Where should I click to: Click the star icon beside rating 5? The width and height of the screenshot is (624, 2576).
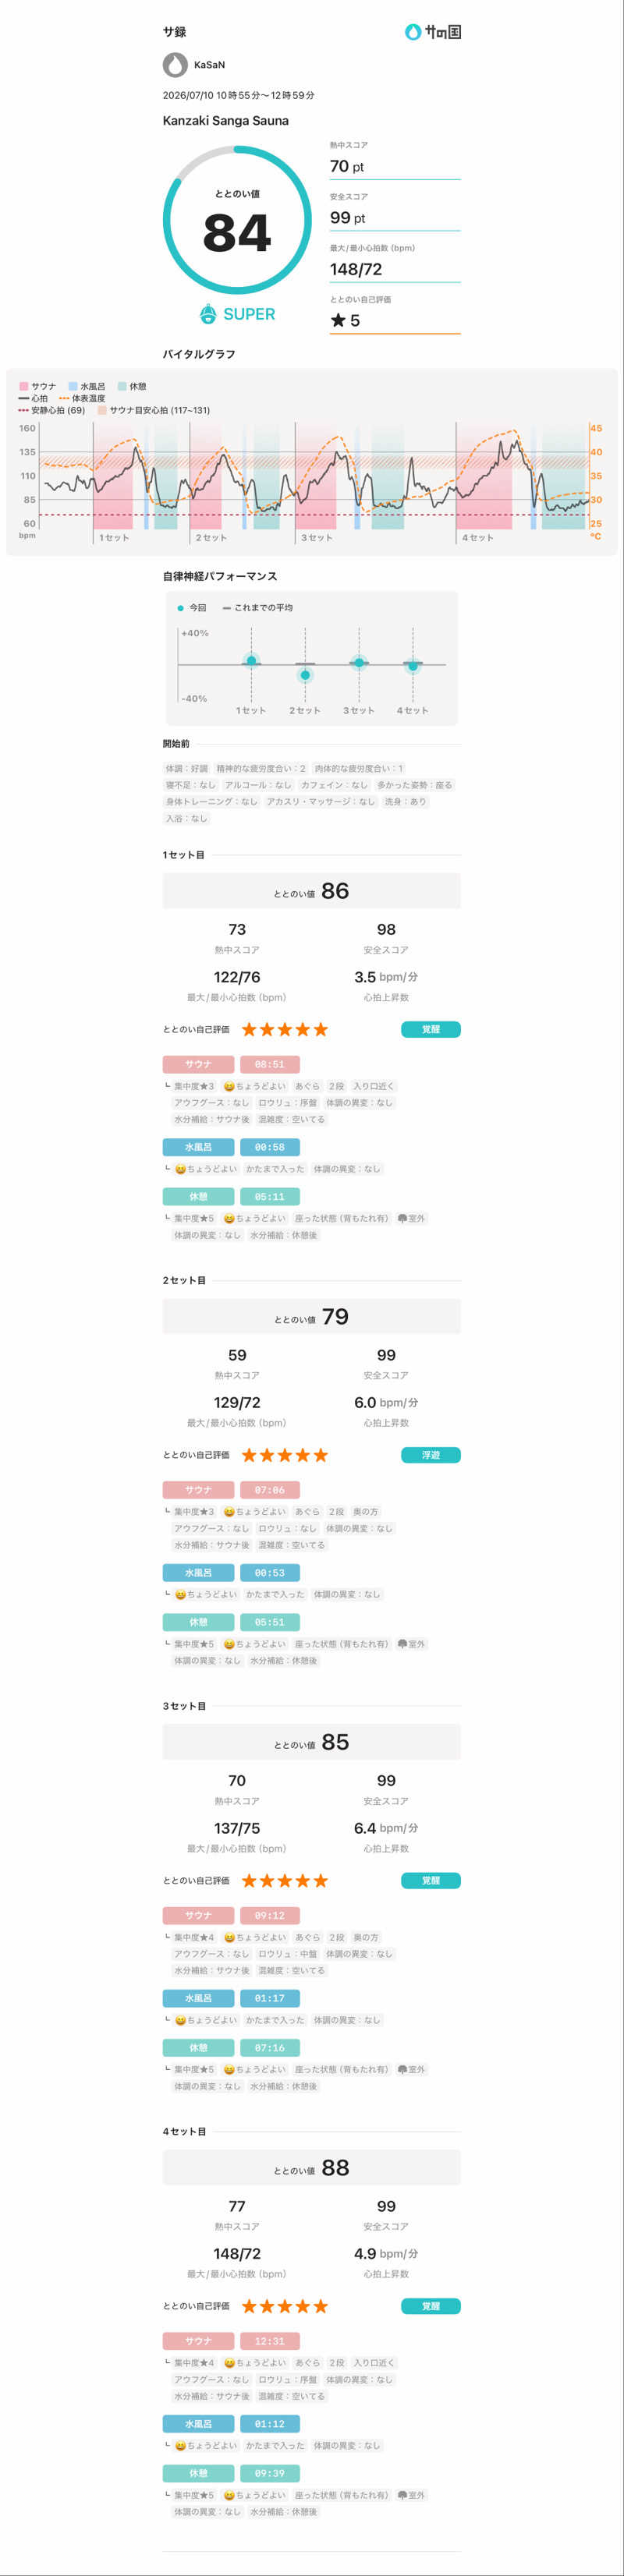tap(338, 320)
